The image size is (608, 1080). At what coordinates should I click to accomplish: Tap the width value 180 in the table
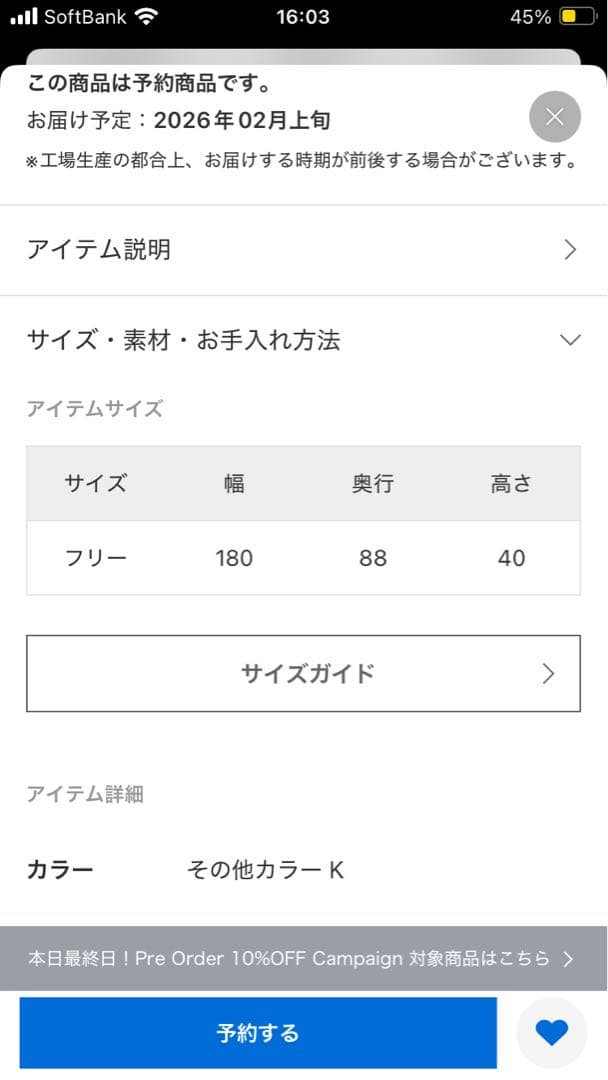(233, 558)
